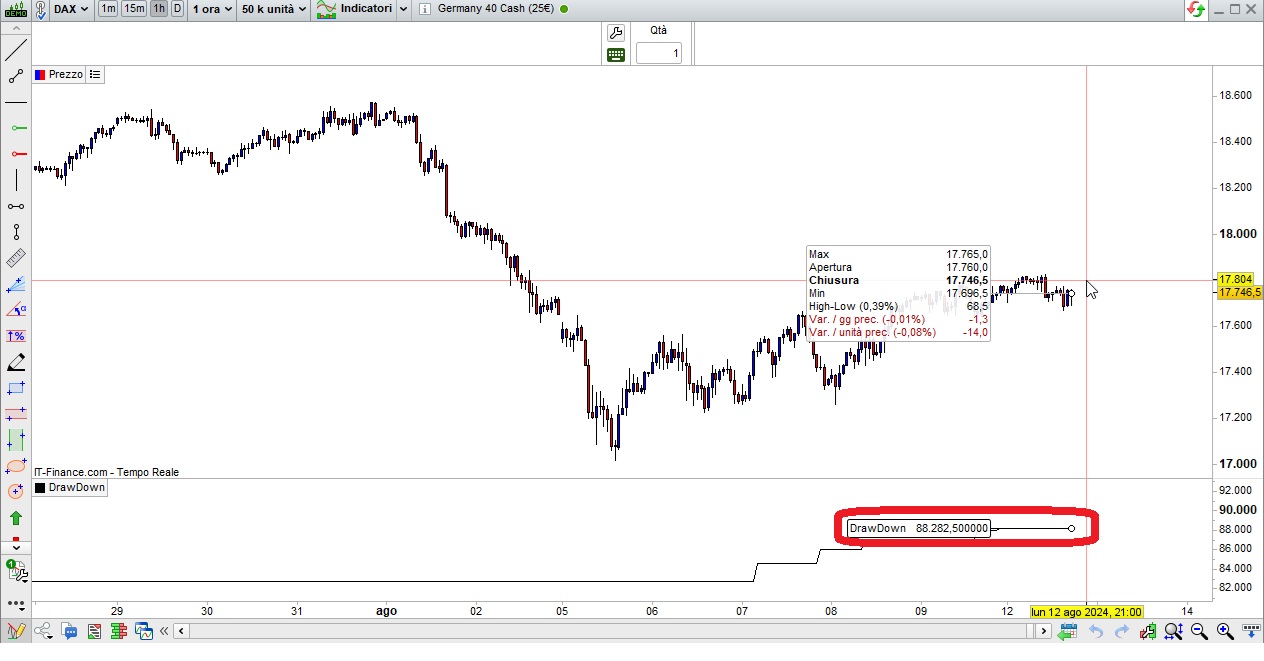Viewport: 1264px width, 661px height.
Task: Toggle the chart link pin icon
Action: click(x=41, y=10)
